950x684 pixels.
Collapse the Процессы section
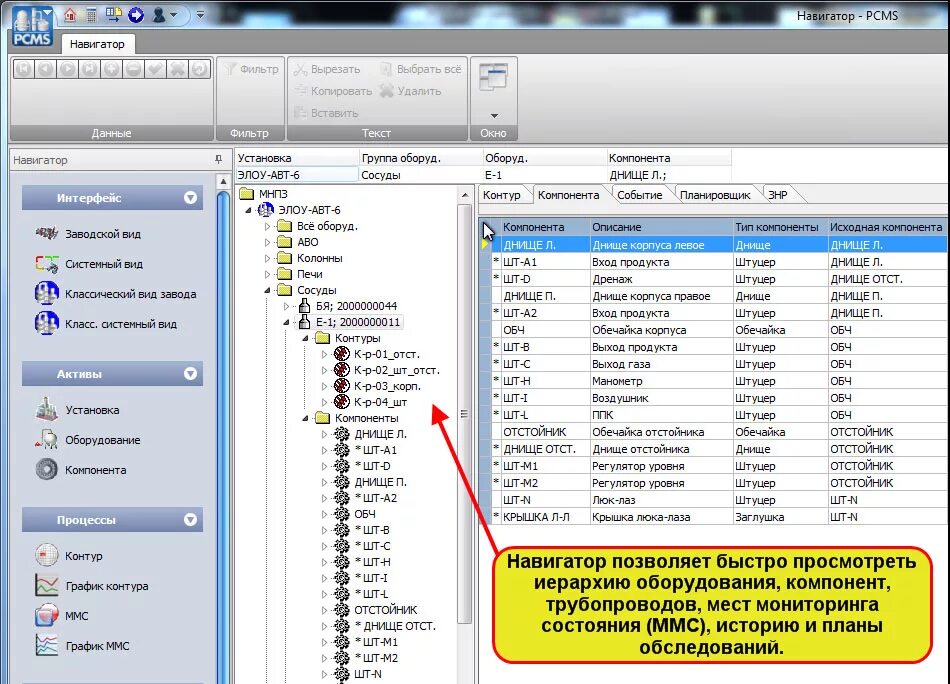coord(190,520)
